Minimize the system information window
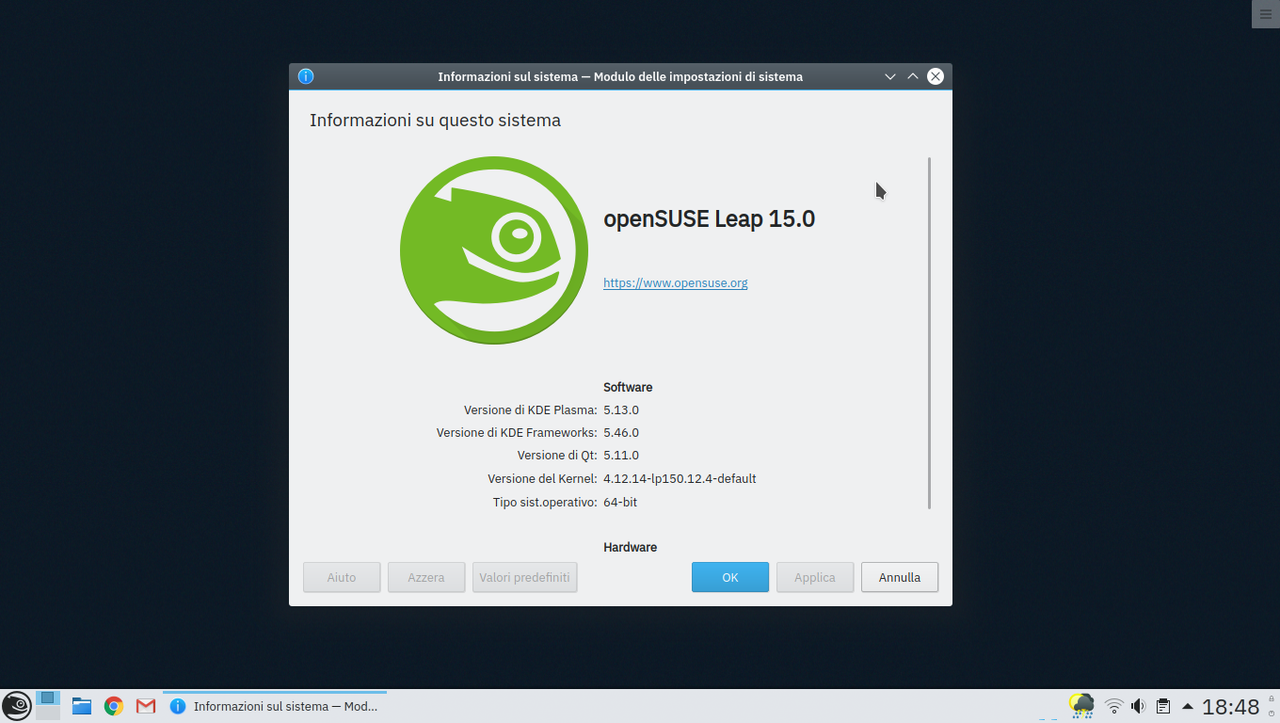This screenshot has height=723, width=1280. pos(890,76)
